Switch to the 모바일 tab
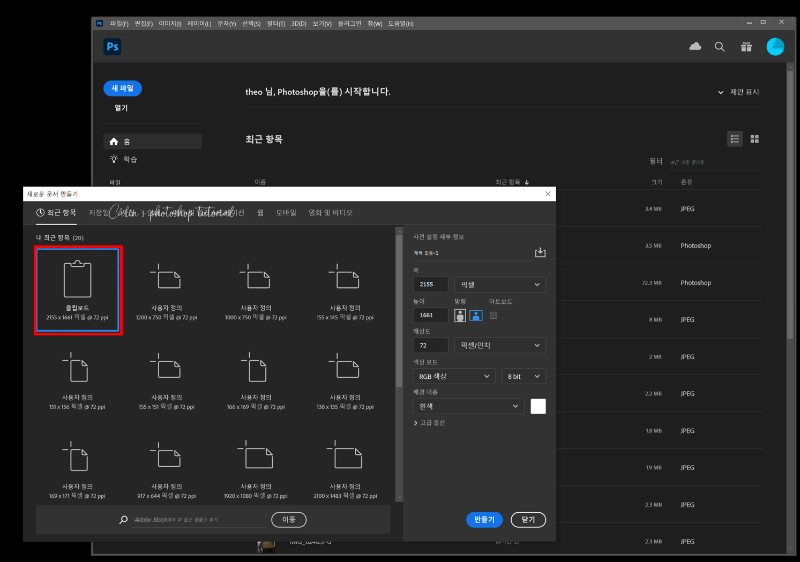The width and height of the screenshot is (800, 562). point(286,213)
